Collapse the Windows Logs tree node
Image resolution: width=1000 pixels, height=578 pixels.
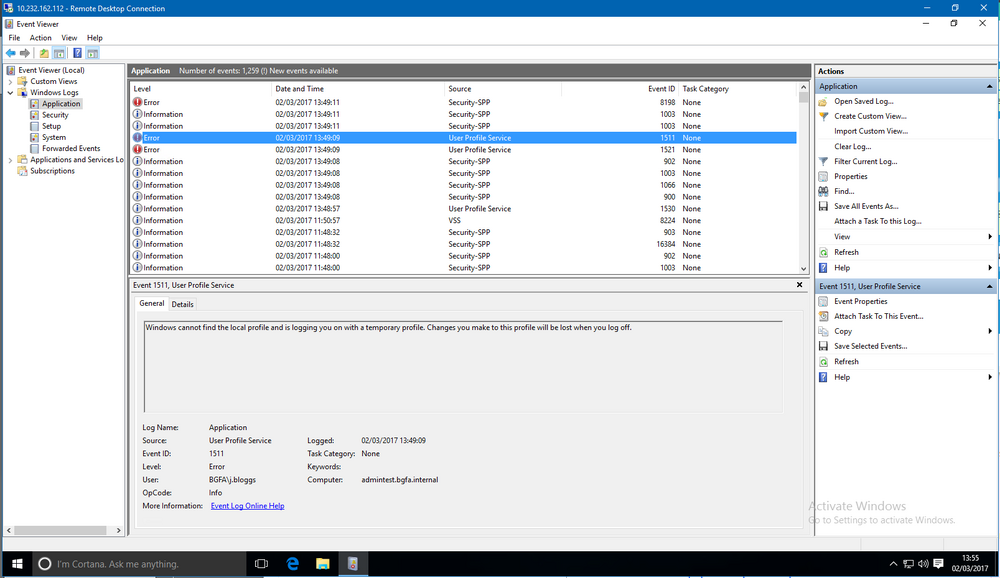pos(10,93)
